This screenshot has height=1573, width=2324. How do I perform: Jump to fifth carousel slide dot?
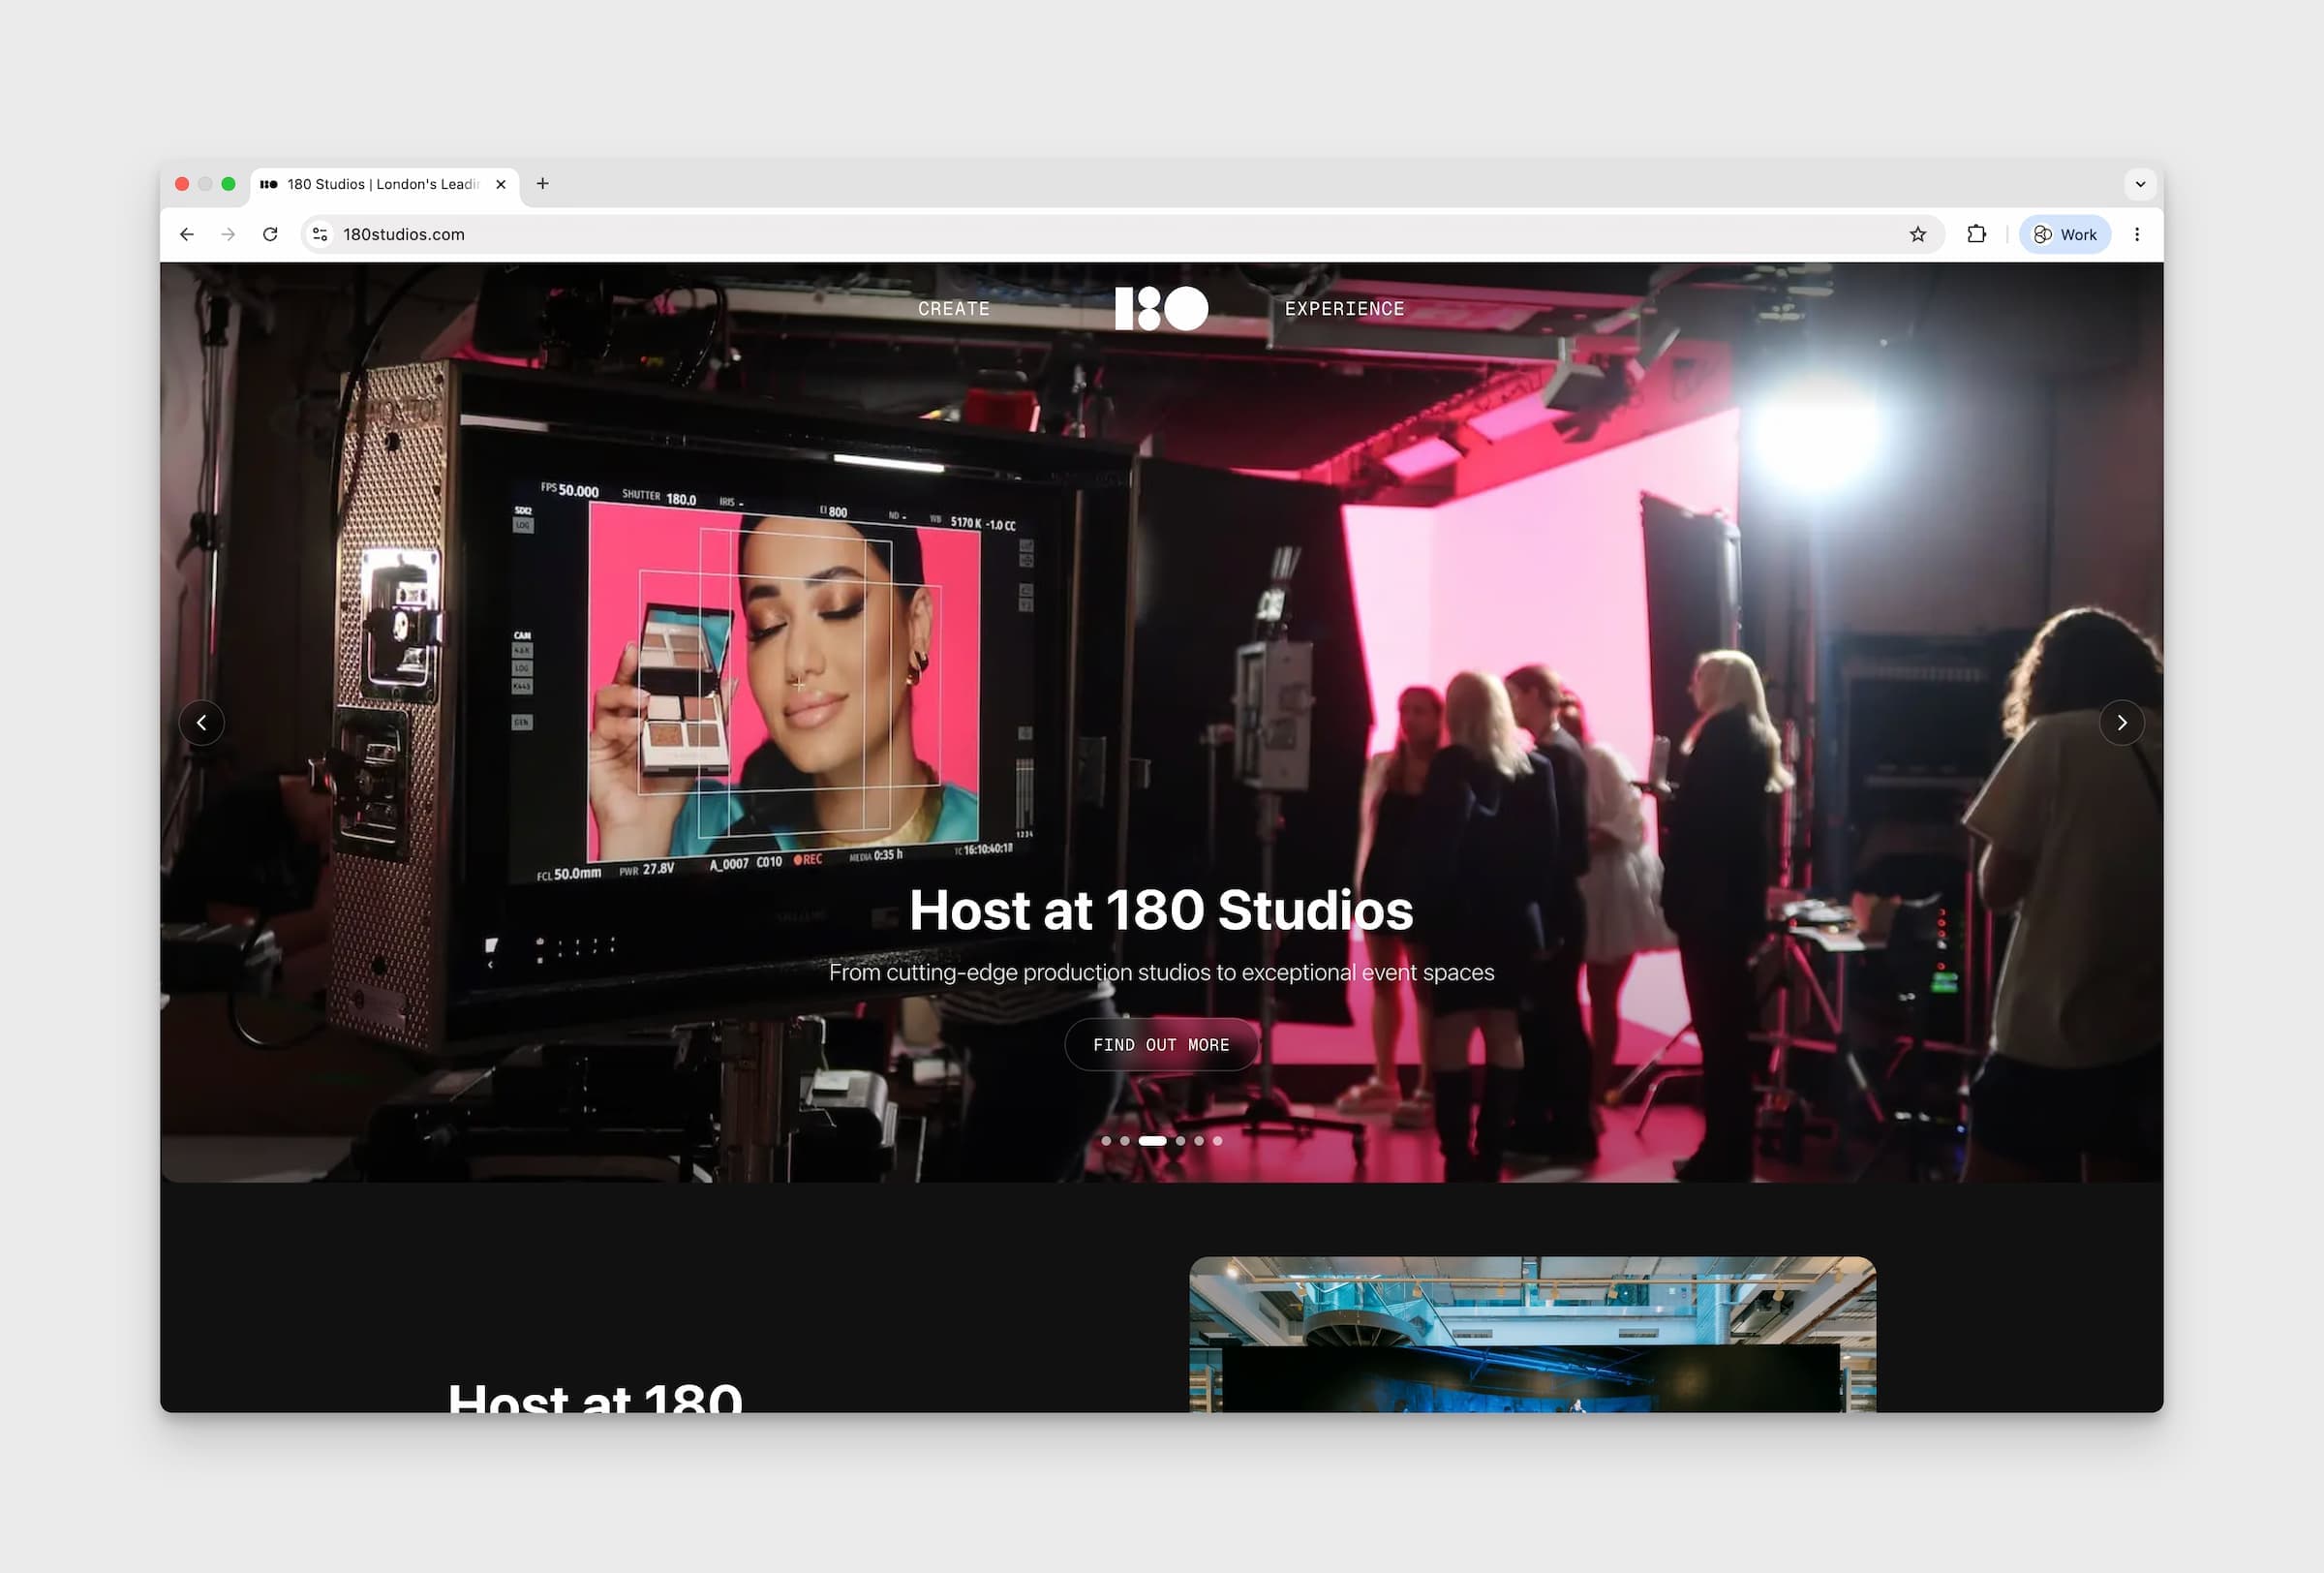point(1199,1140)
